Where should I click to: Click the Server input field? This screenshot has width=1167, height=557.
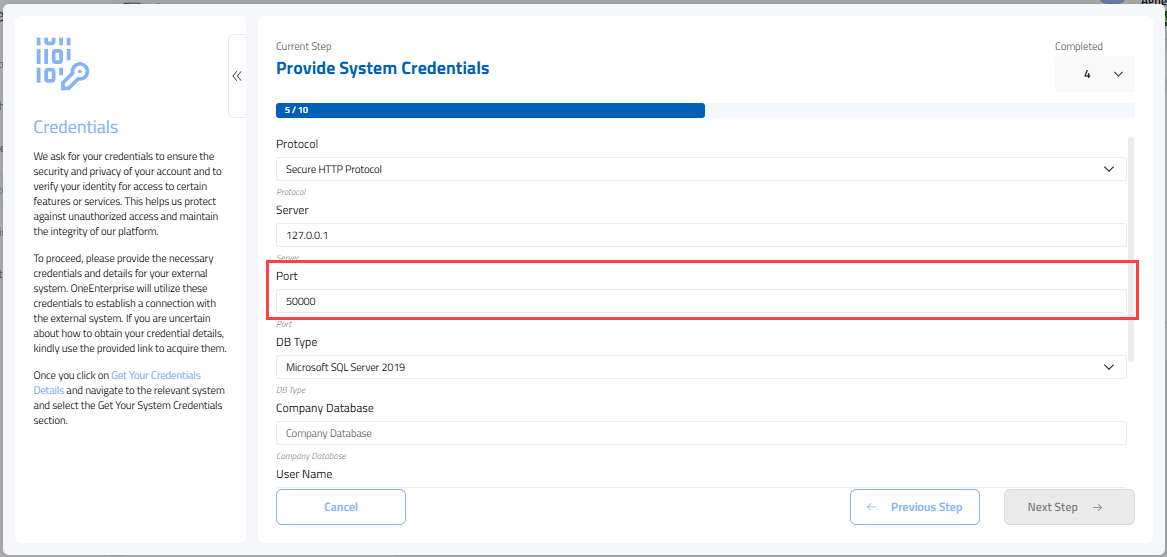pyautogui.click(x=700, y=235)
